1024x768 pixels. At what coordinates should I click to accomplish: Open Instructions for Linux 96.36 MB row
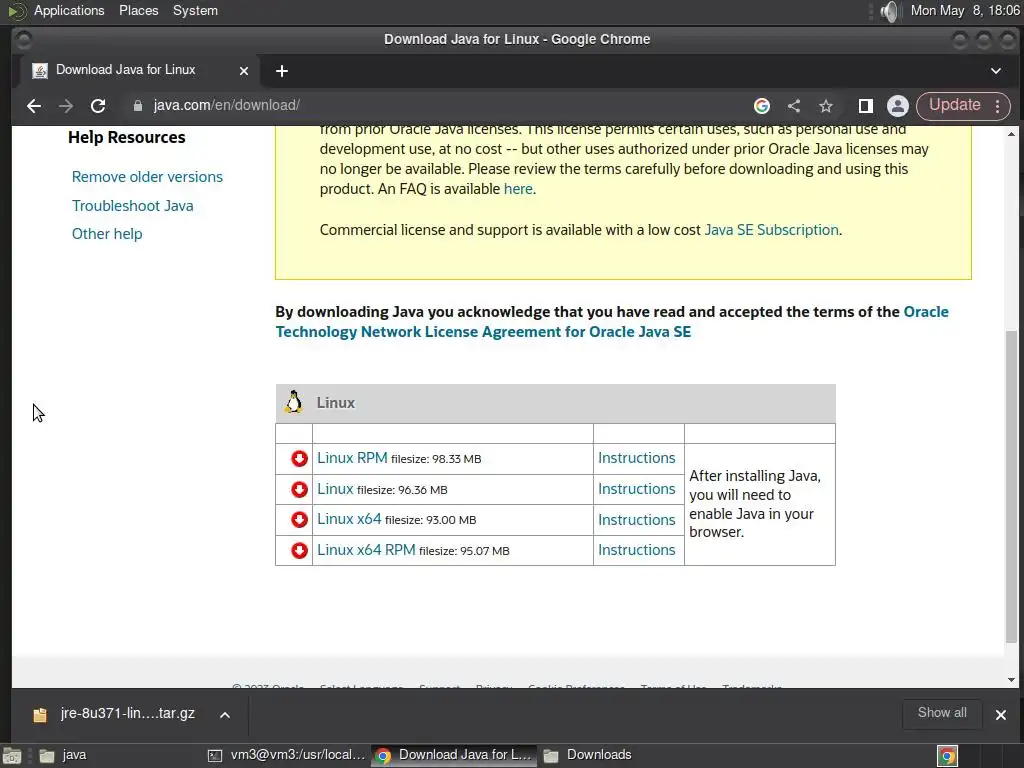636,488
